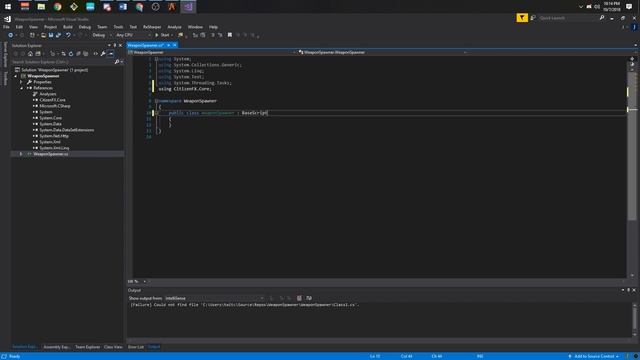Click the Home icon in Solution Explorer
The height and width of the screenshot is (360, 640).
[30, 54]
